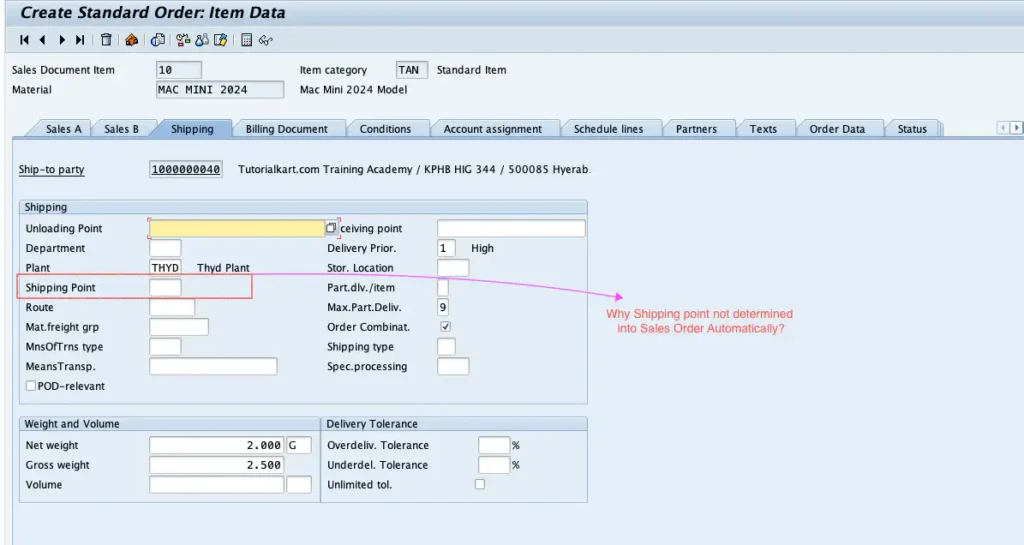
Task: Click the Underdel. Tolerance percent field
Action: tap(494, 465)
